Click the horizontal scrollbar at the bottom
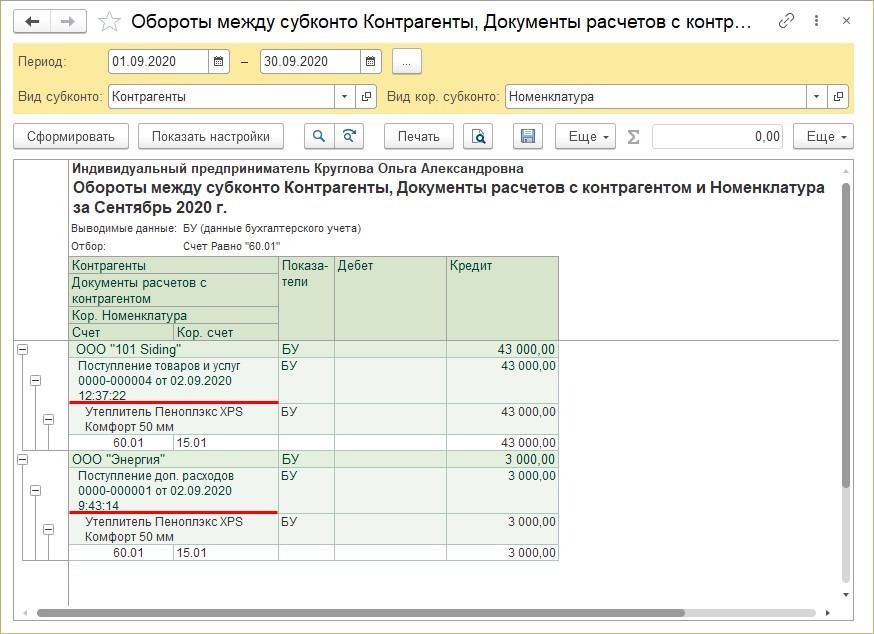The image size is (874, 634). tap(360, 613)
